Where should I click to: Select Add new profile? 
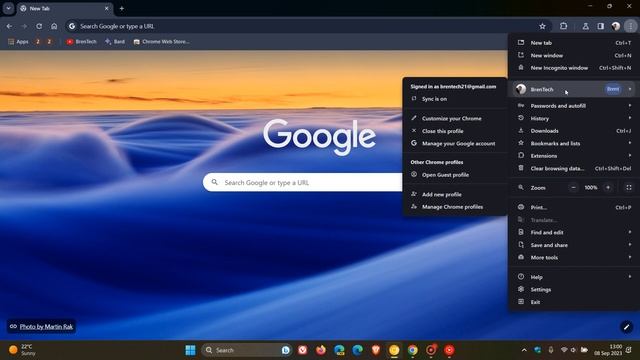coord(455,194)
